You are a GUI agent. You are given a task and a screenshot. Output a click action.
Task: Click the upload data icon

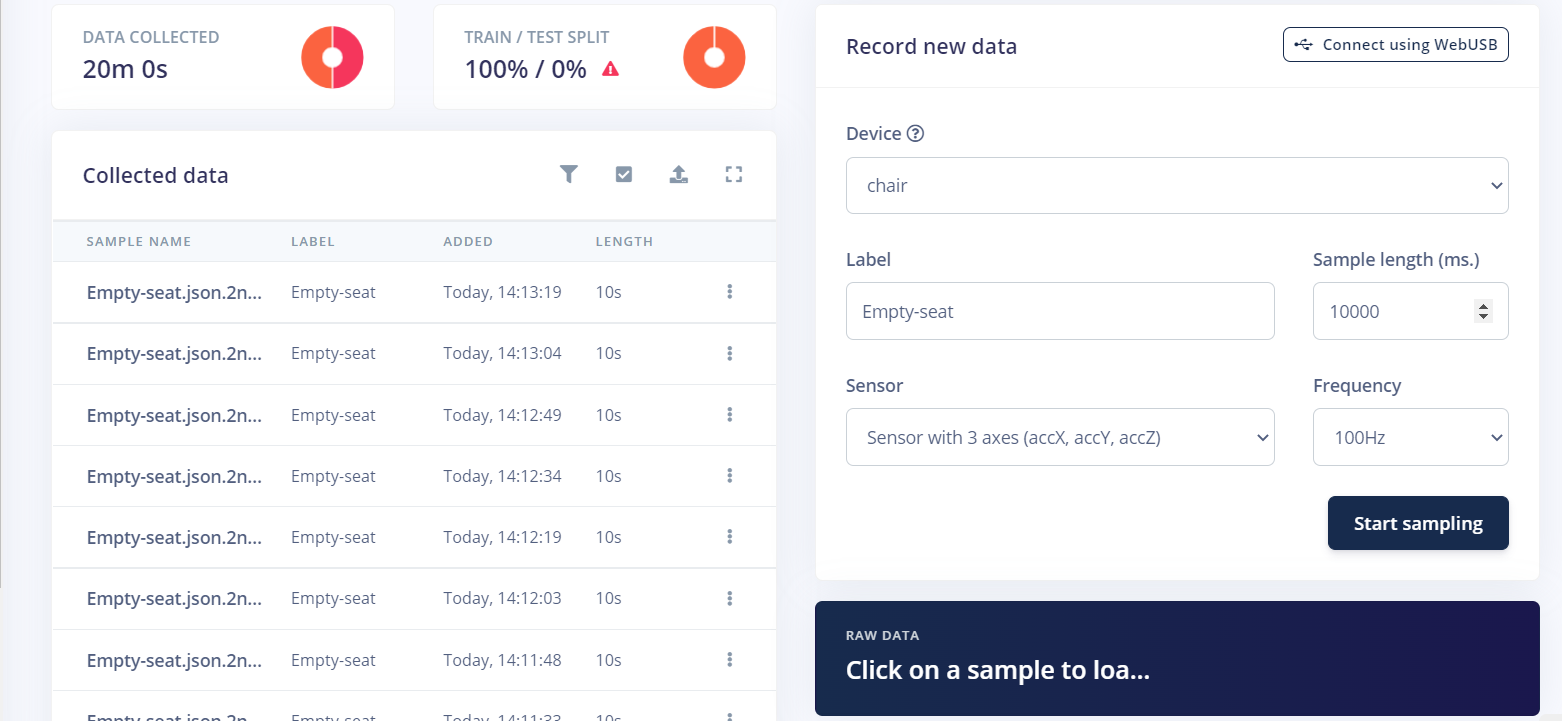[679, 175]
